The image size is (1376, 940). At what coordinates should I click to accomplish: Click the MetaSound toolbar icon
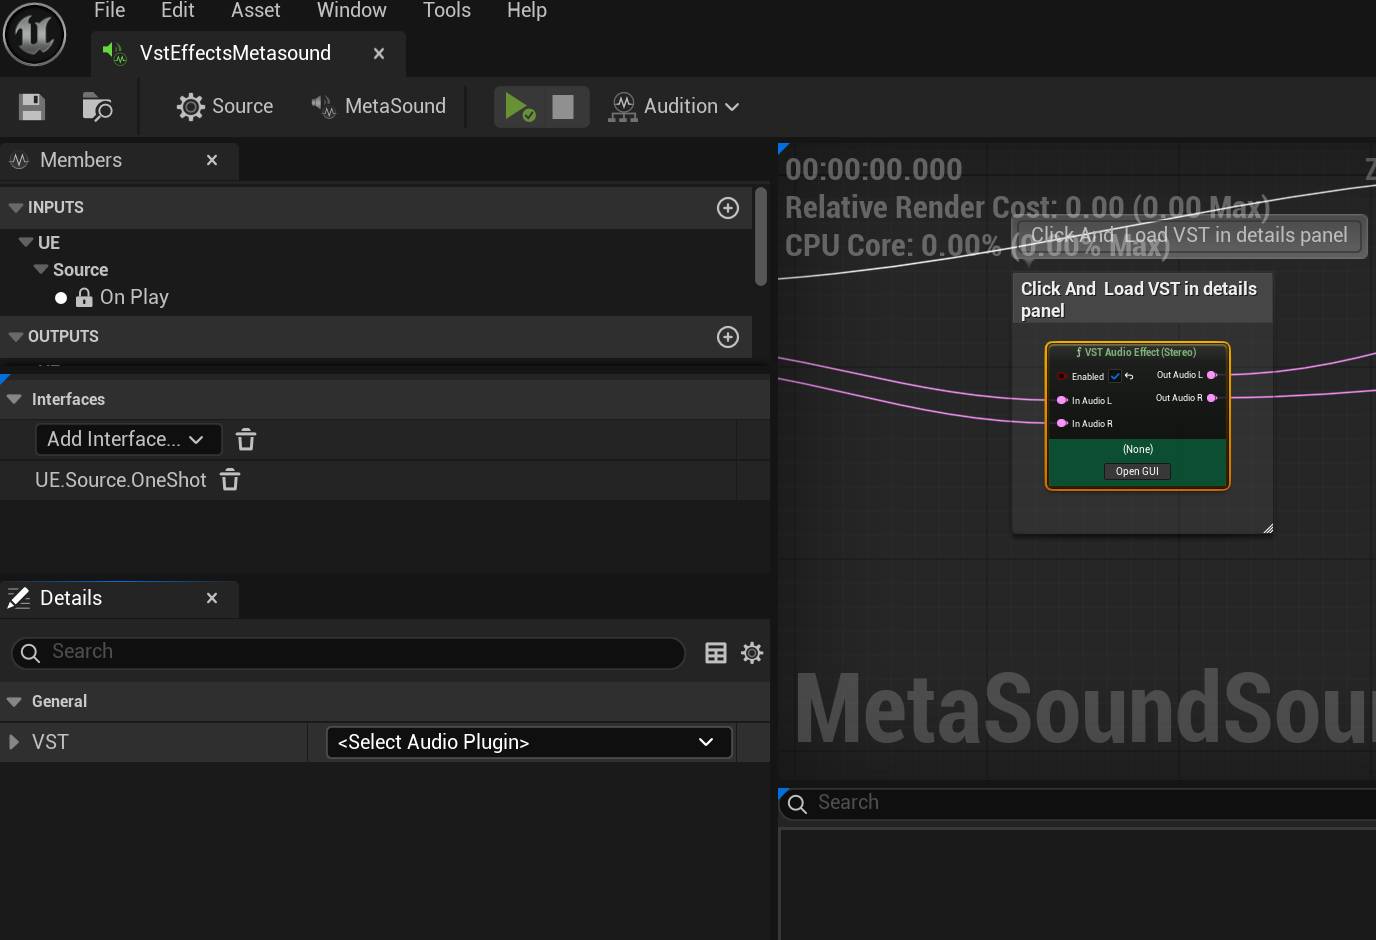click(x=322, y=106)
